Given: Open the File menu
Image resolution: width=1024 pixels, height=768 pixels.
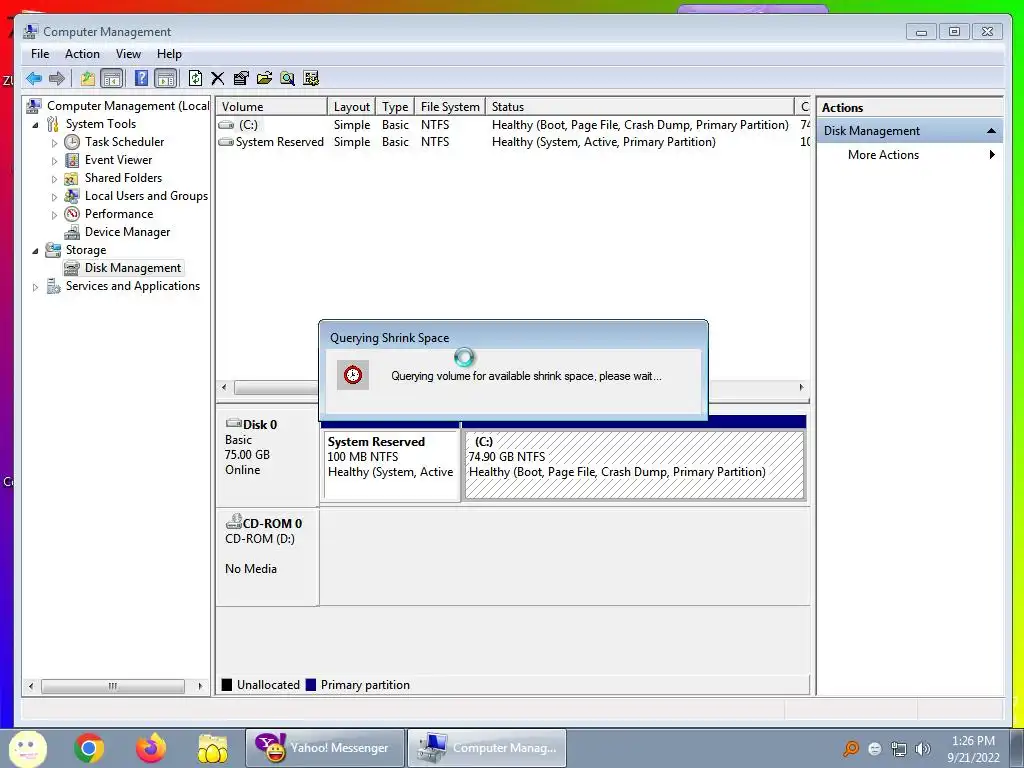Looking at the screenshot, I should pyautogui.click(x=40, y=54).
